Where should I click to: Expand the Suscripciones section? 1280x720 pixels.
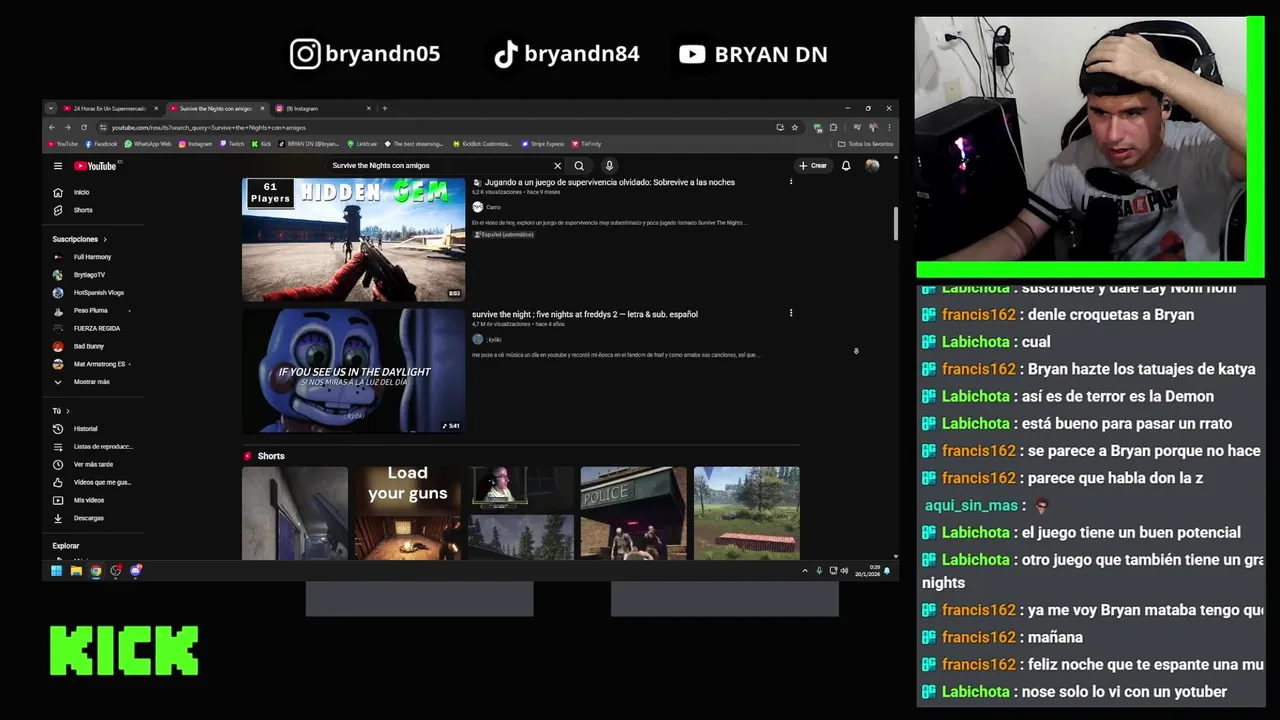click(x=79, y=239)
